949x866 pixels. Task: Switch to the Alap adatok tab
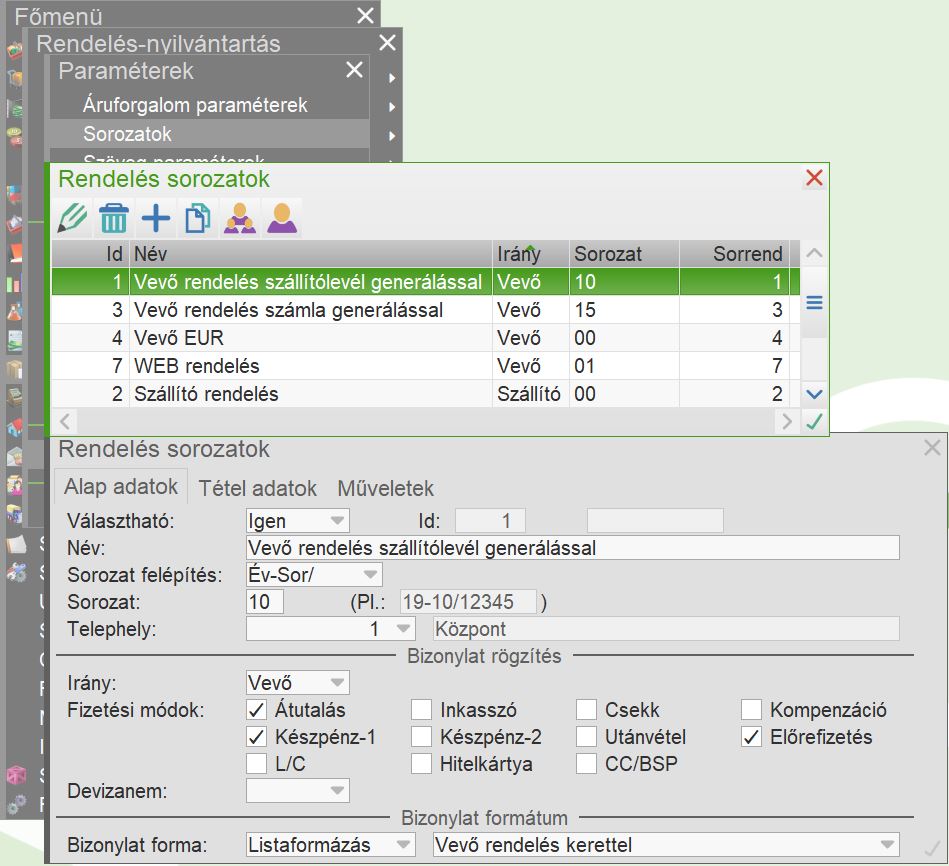121,487
